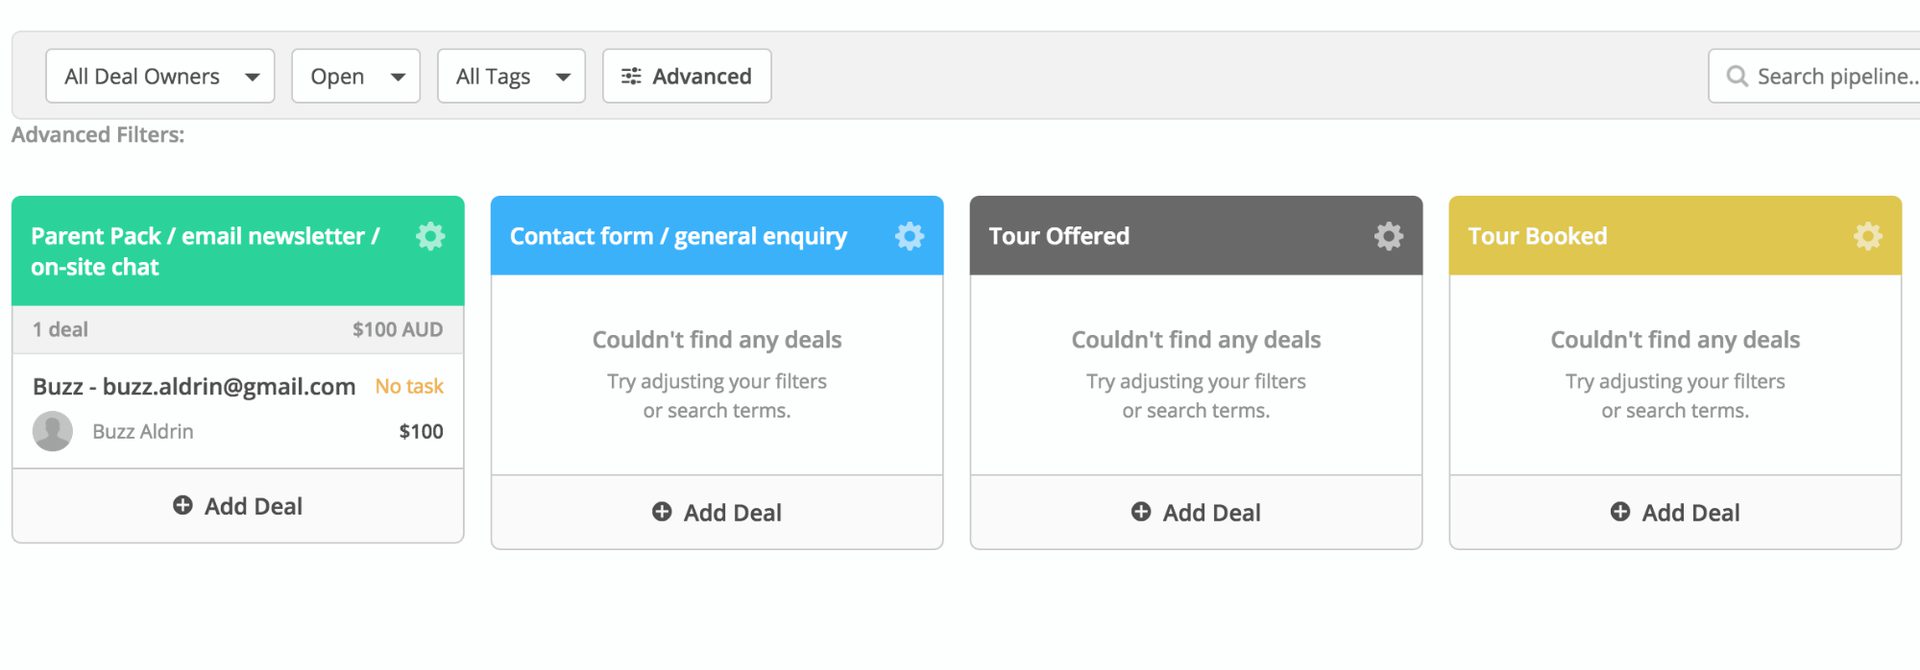Click the search magnifier icon
1920x670 pixels.
[1737, 77]
